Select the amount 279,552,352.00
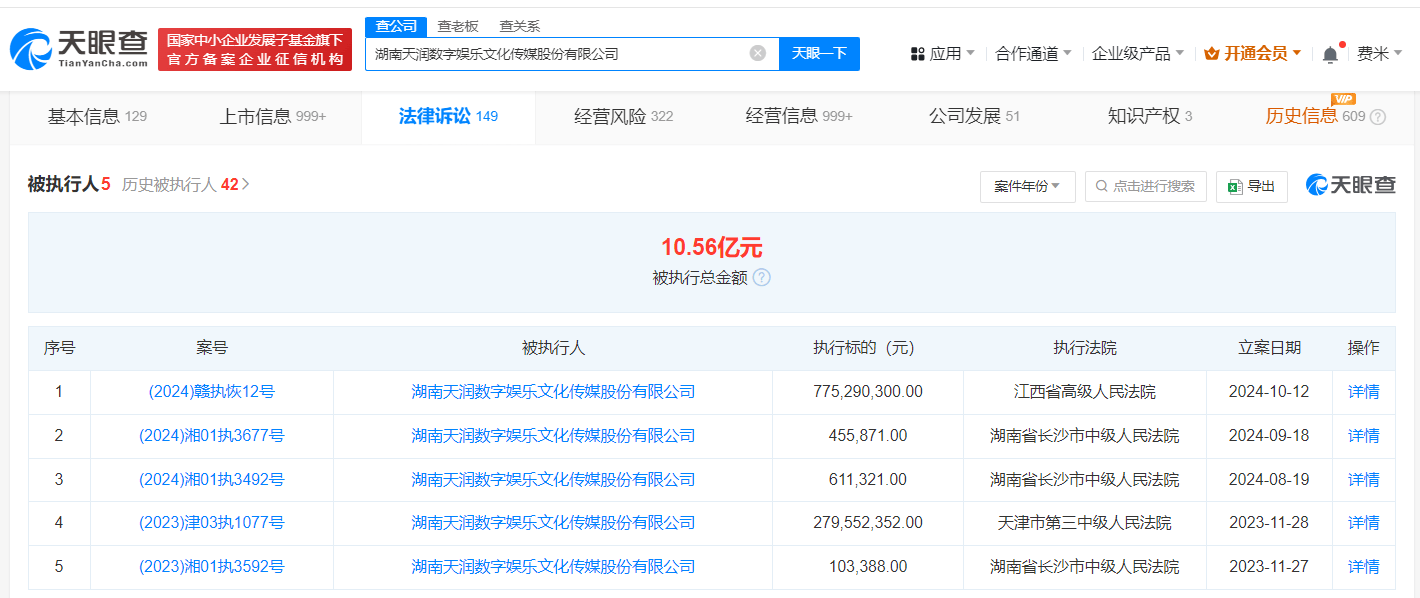 point(868,523)
